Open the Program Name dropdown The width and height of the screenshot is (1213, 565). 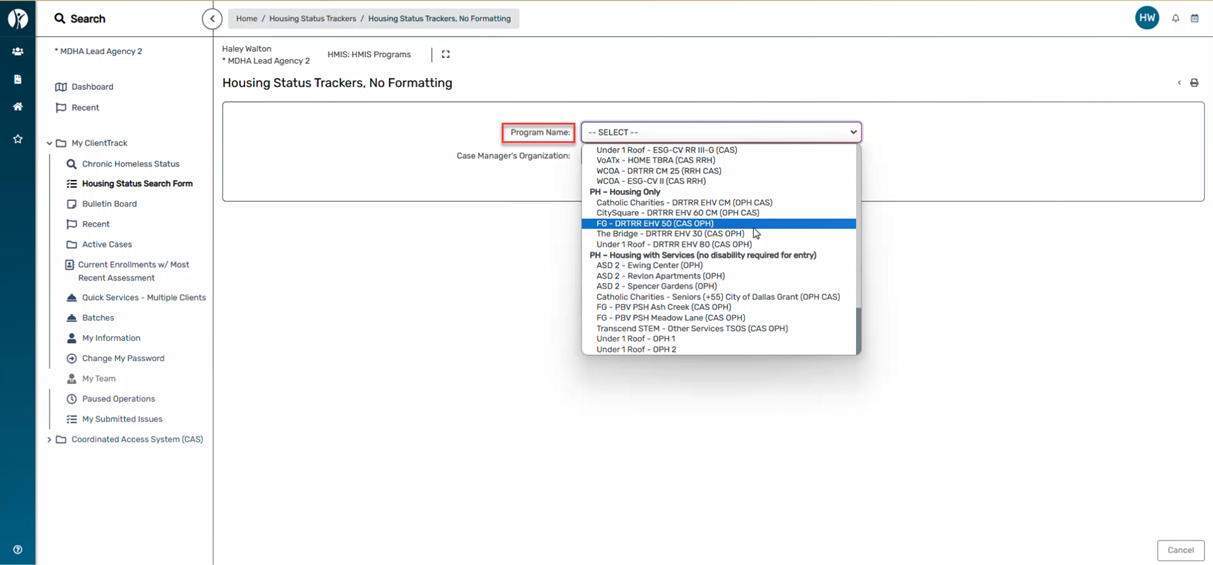coord(721,132)
